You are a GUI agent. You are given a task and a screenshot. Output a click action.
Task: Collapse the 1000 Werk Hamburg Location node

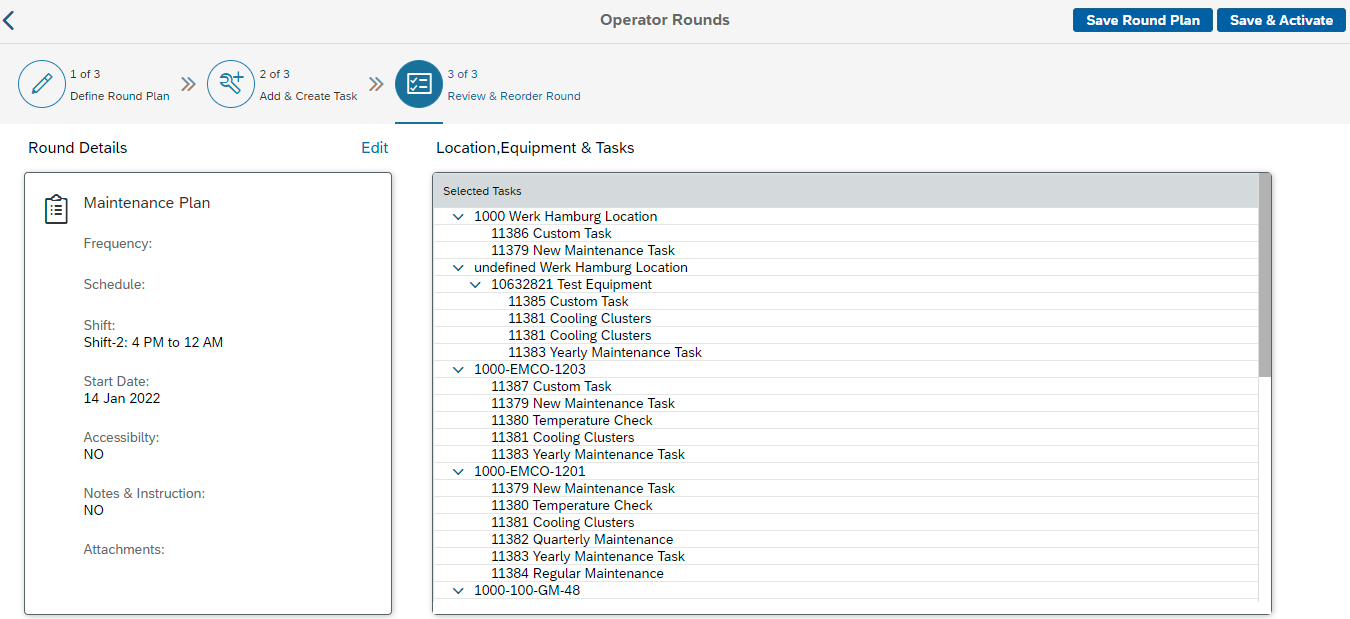coord(458,217)
